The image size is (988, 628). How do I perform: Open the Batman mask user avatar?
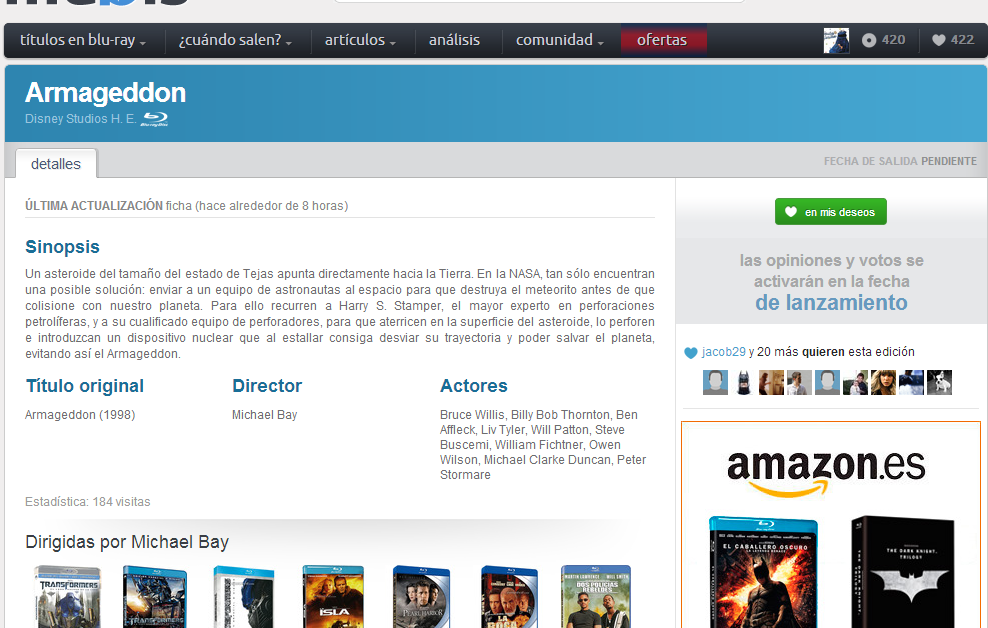744,382
